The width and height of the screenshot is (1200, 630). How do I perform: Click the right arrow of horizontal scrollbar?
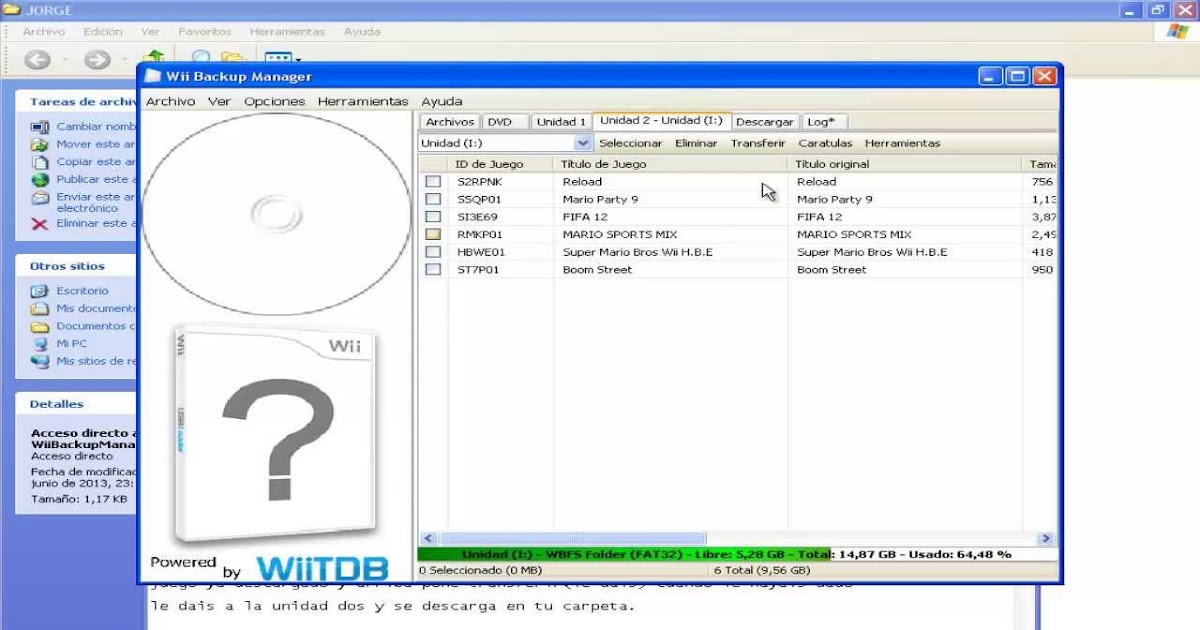click(1047, 538)
